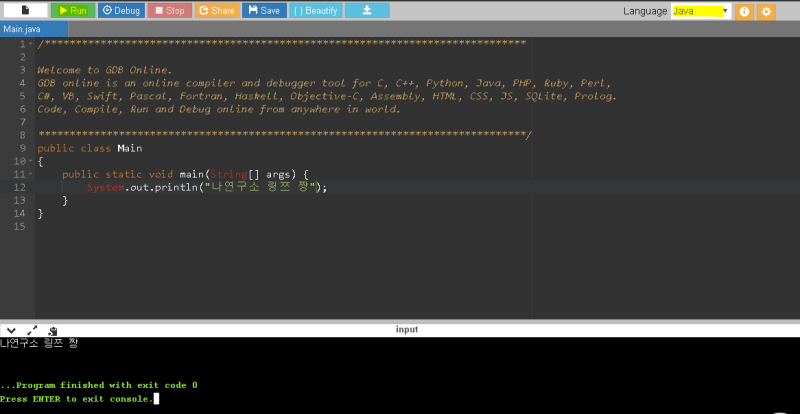
Task: Download the code with download icon
Action: pos(367,10)
